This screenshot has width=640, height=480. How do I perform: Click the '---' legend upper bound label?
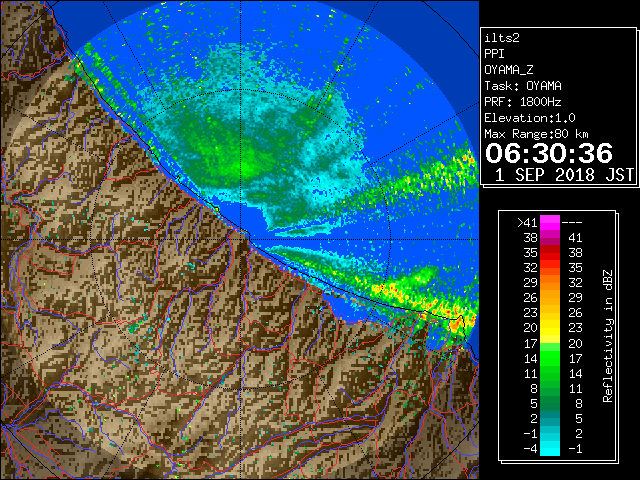[572, 223]
